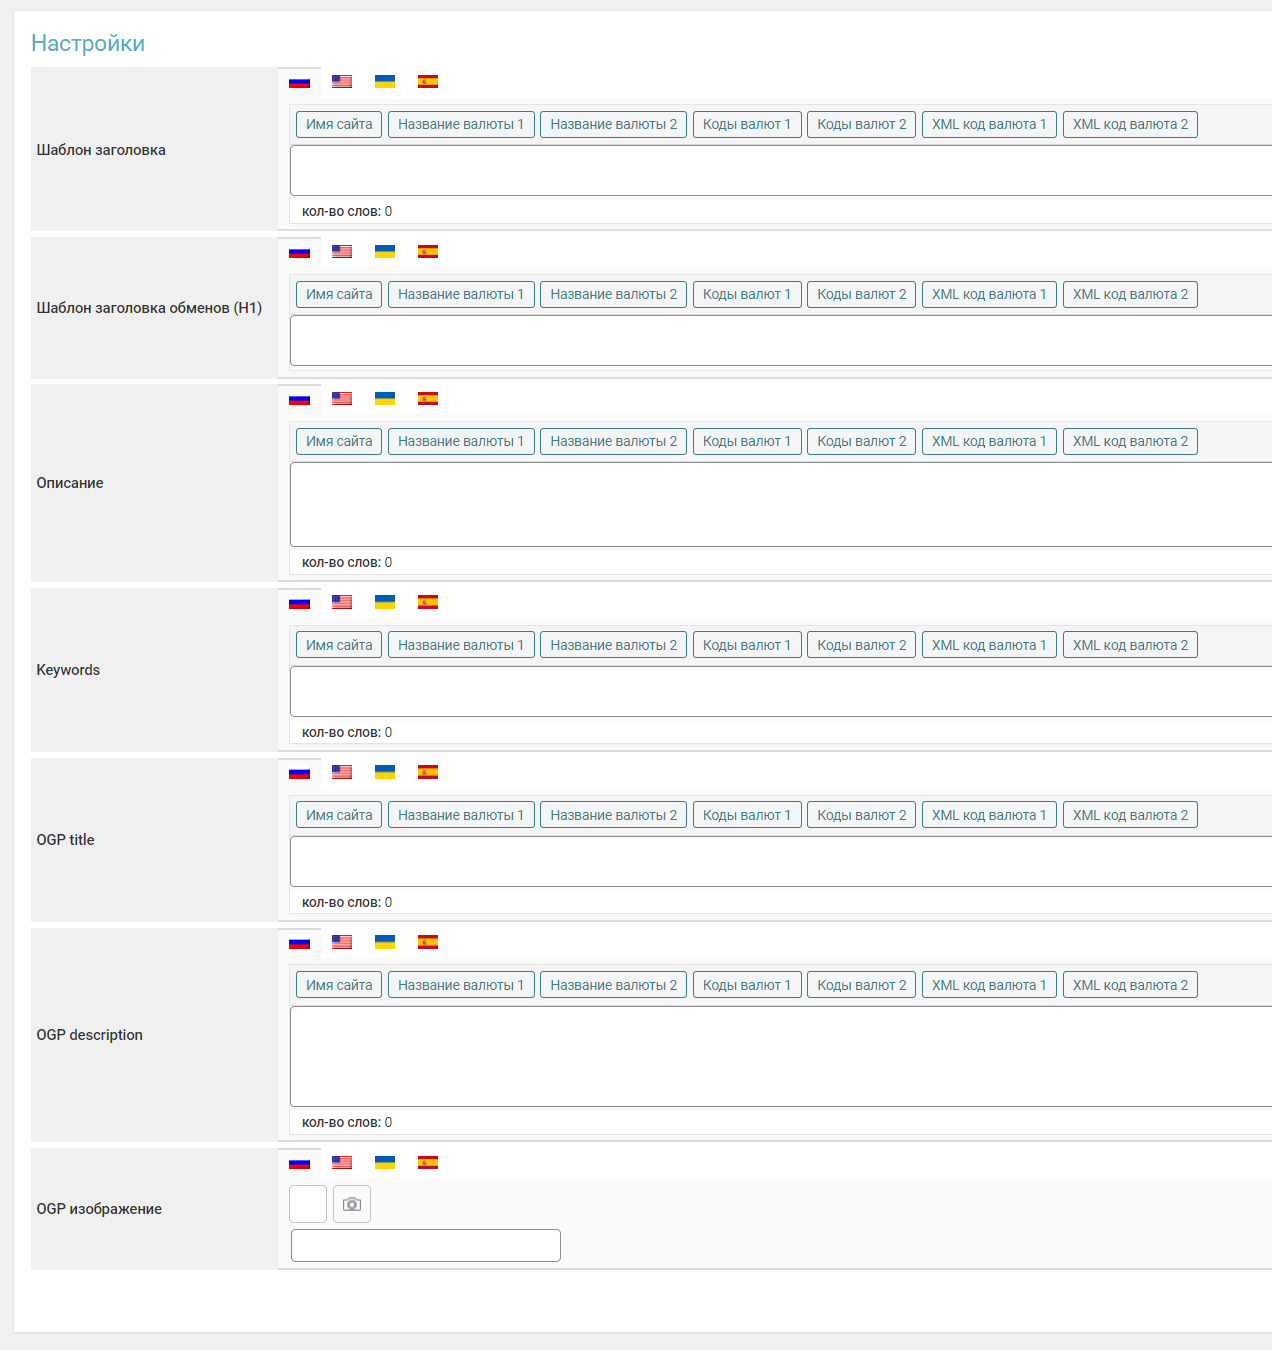This screenshot has width=1272, height=1350.
Task: Click the empty OGP image preview thumbnail
Action: [x=308, y=1204]
